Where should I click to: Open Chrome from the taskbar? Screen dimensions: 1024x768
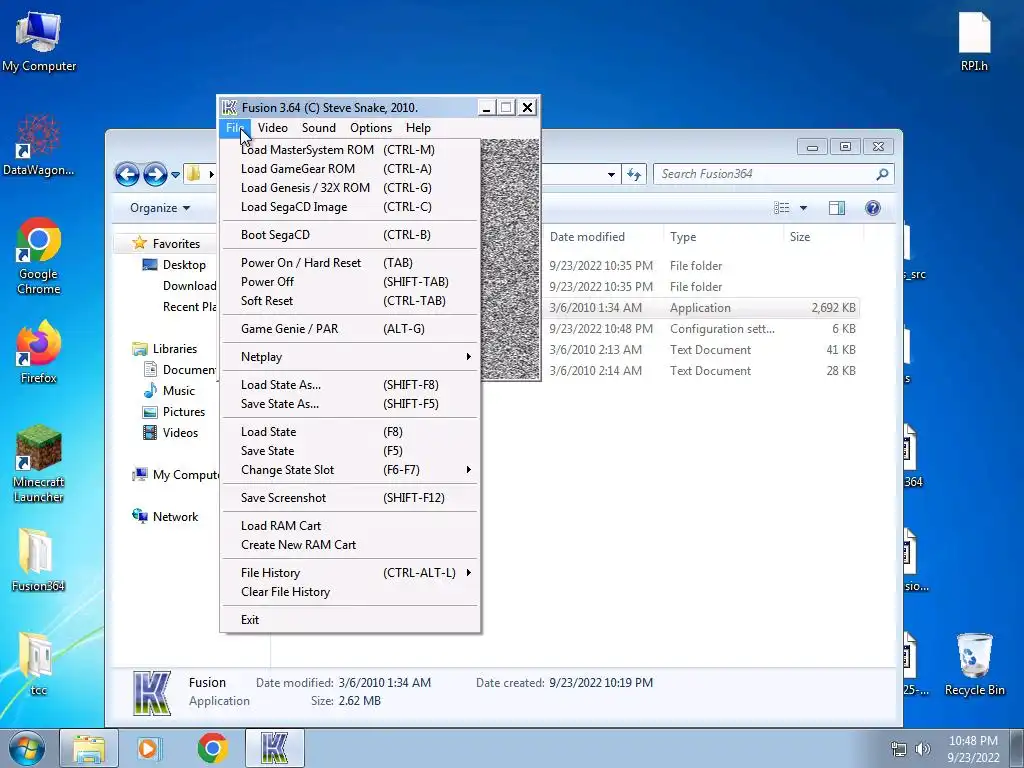[213, 748]
